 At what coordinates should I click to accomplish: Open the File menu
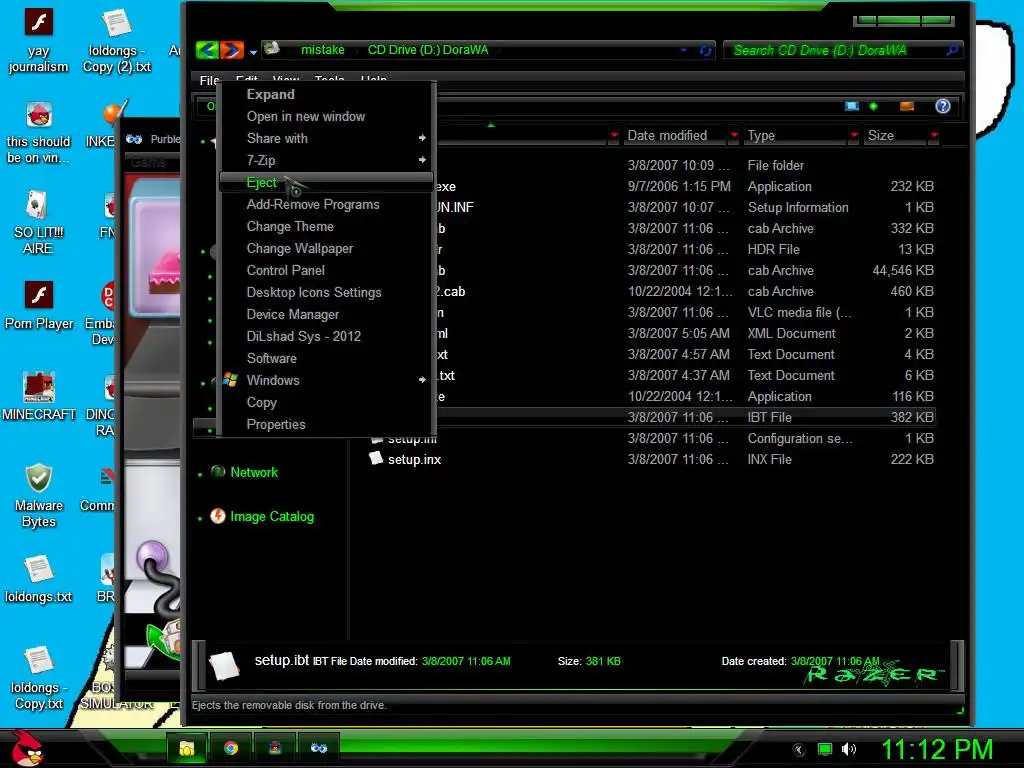point(209,80)
